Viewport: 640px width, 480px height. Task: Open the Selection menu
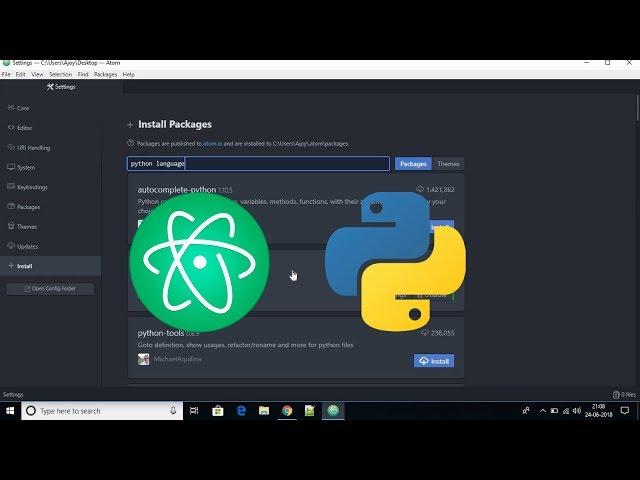[x=60, y=74]
